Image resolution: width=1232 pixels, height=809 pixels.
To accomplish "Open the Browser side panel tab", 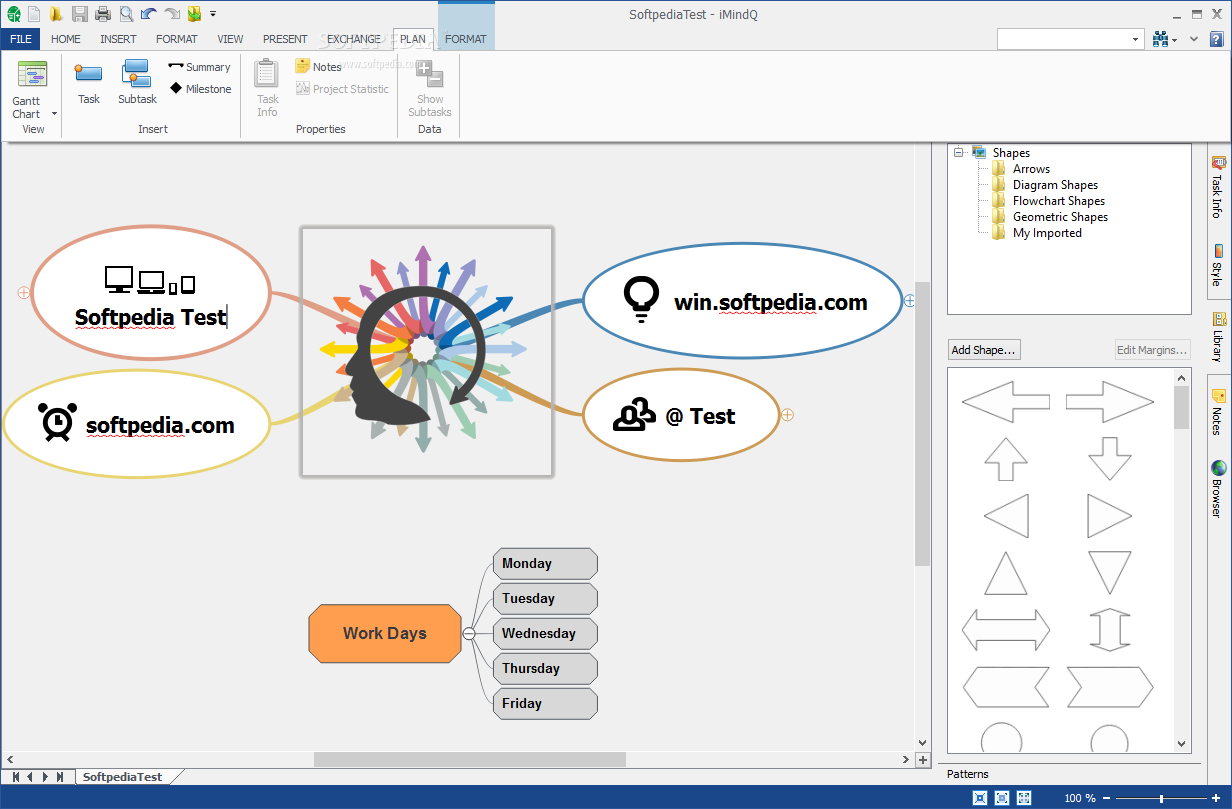I will [1217, 489].
